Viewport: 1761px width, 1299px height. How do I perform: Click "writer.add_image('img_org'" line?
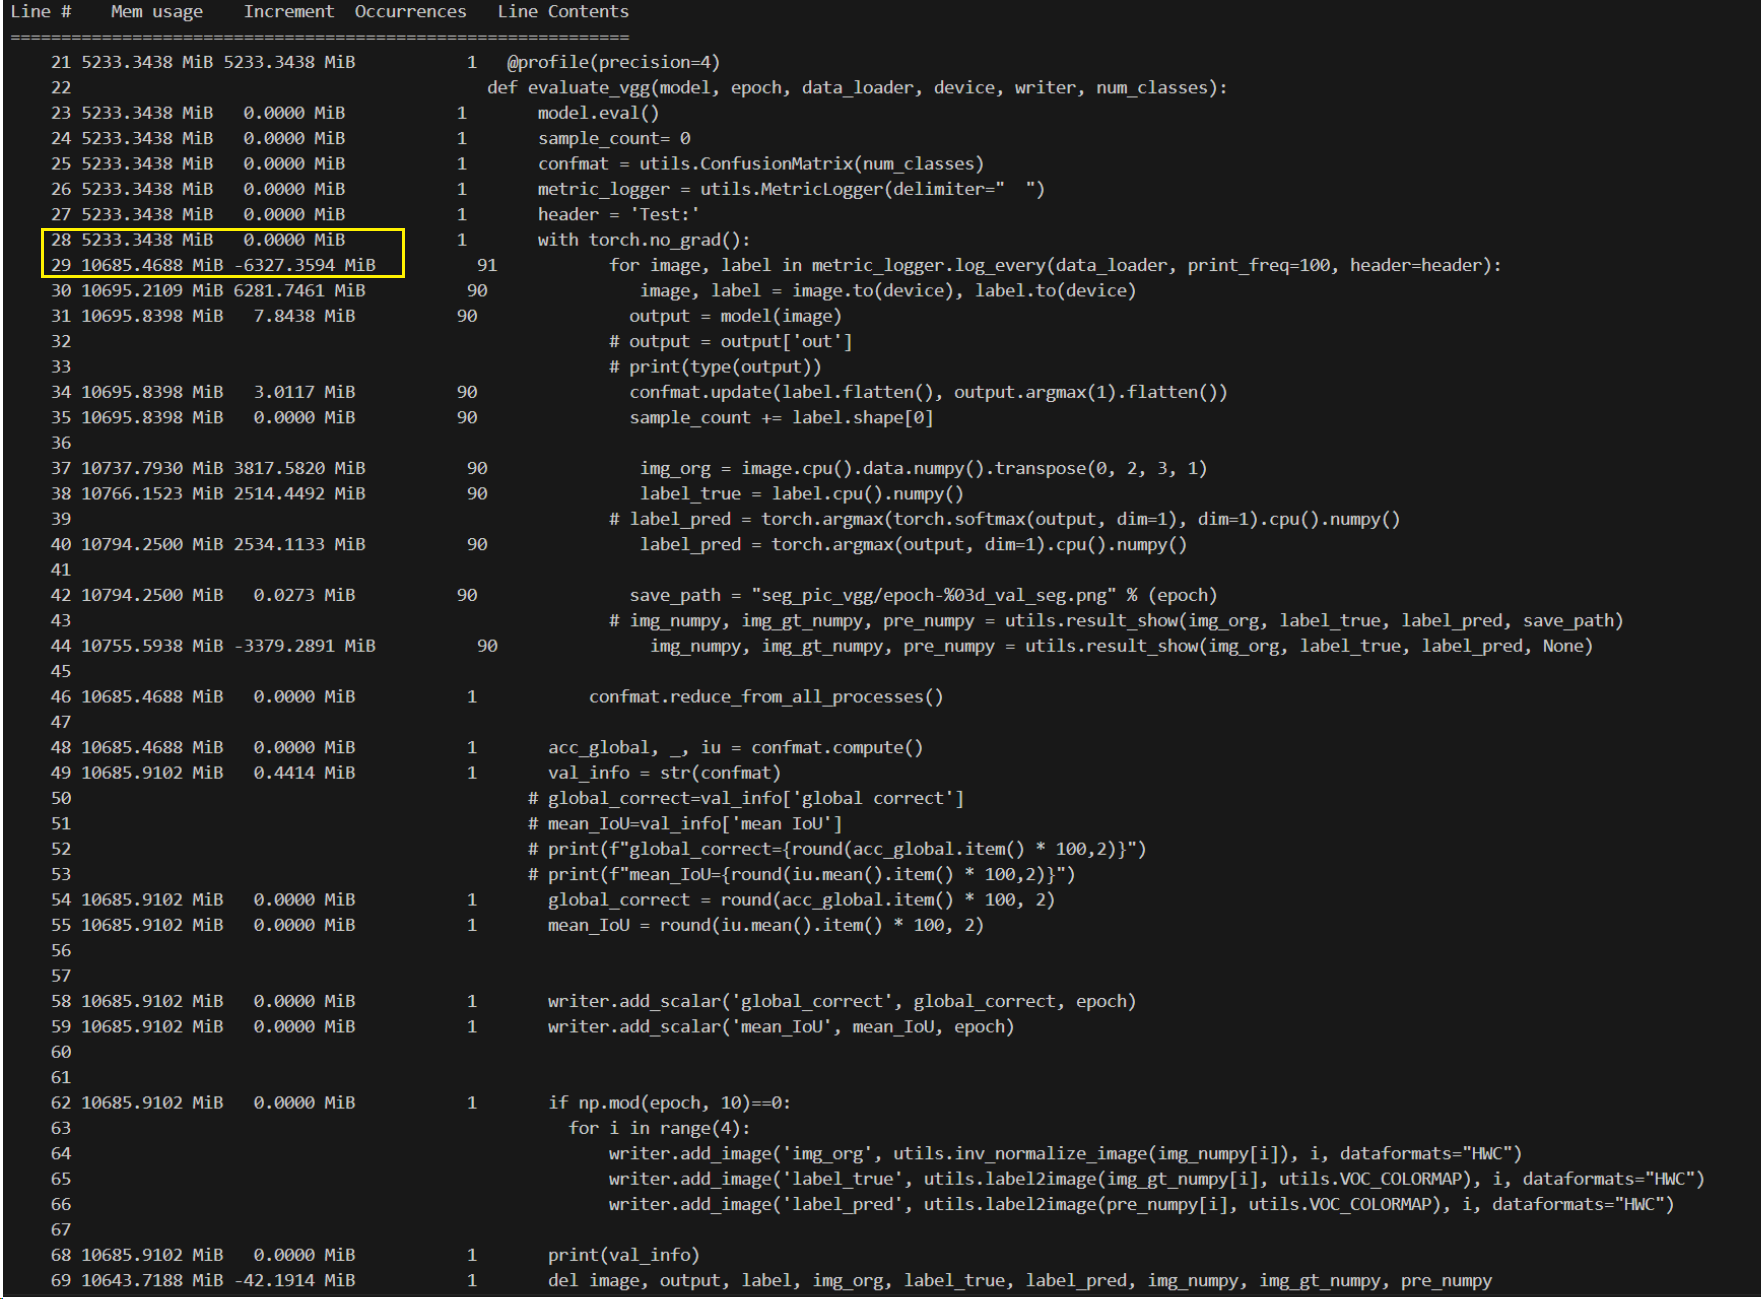[1065, 1154]
